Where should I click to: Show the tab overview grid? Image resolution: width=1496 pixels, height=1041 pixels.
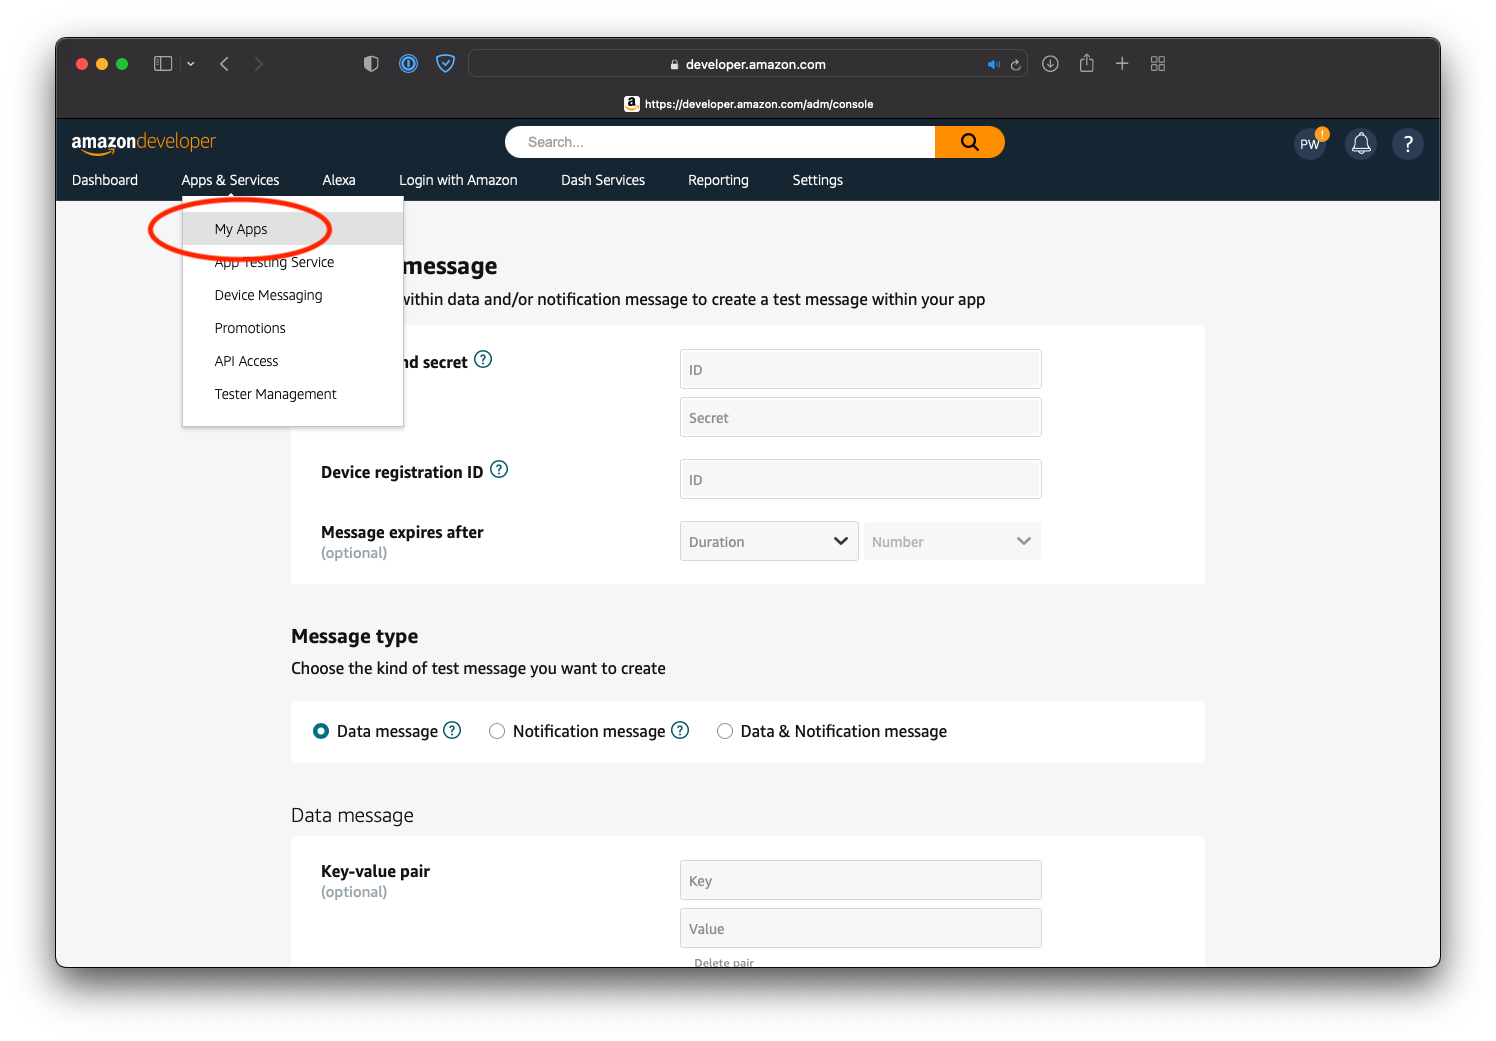1158,64
